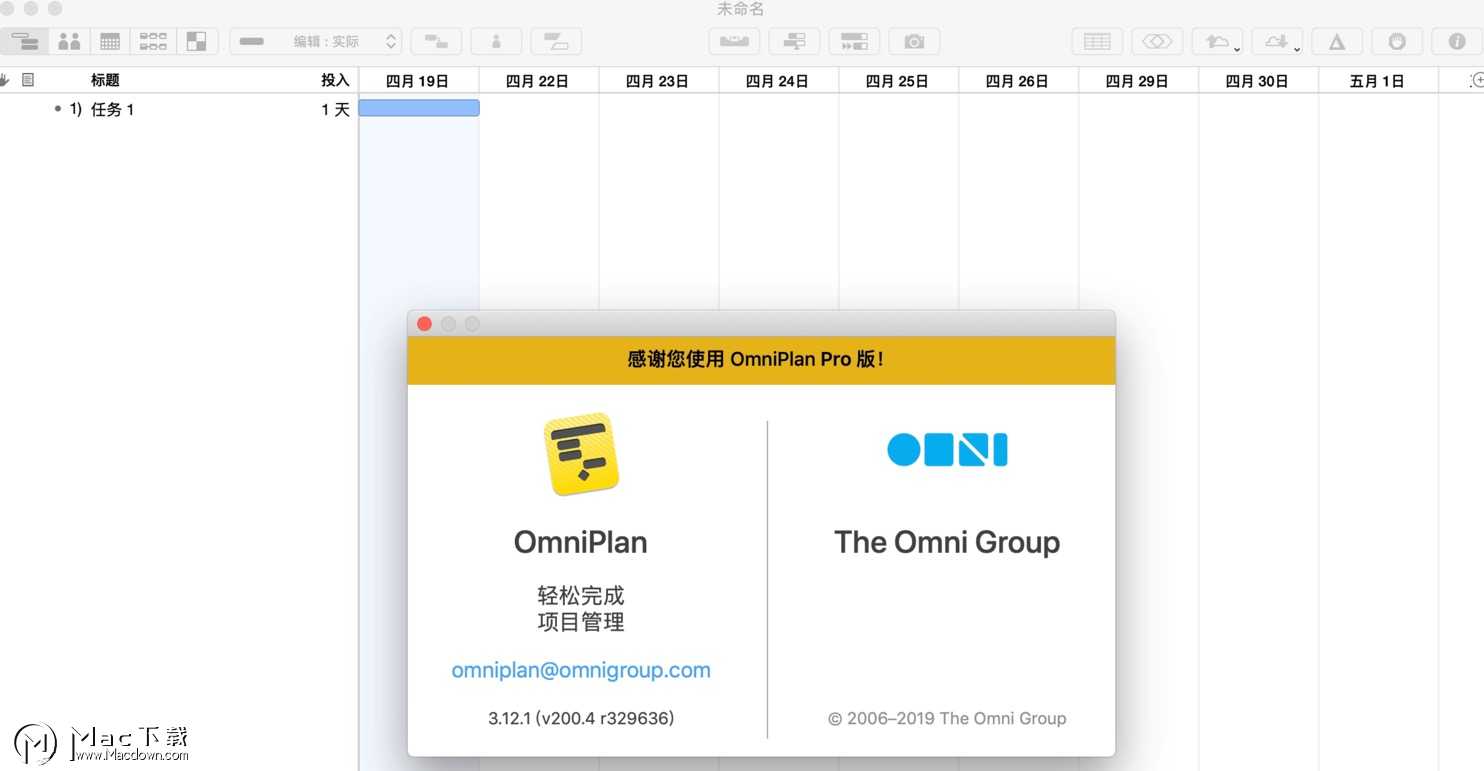The height and width of the screenshot is (771, 1484).
Task: Click the camera set baseline button
Action: pos(914,41)
